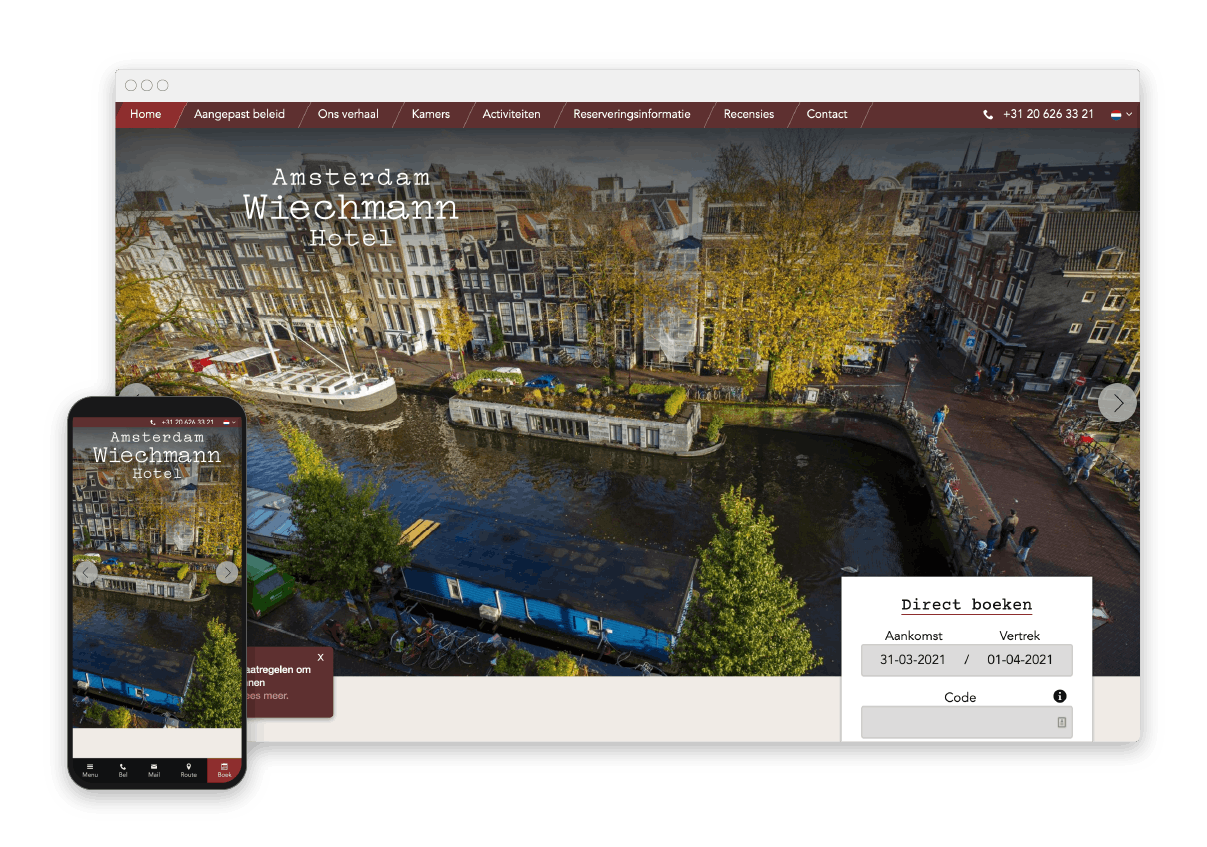This screenshot has width=1207, height=847.
Task: Follow the 'lees meer' link in the popup
Action: click(x=268, y=696)
